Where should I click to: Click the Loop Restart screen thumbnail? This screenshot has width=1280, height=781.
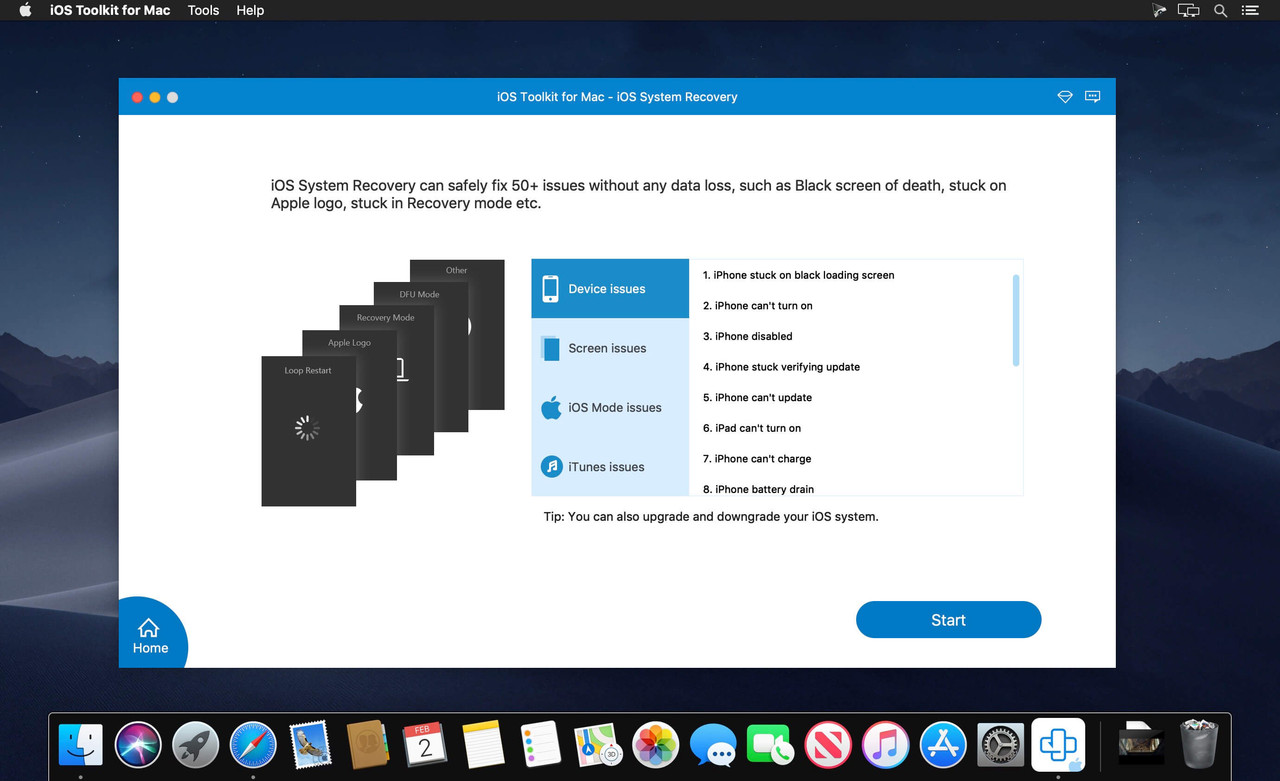coord(308,430)
